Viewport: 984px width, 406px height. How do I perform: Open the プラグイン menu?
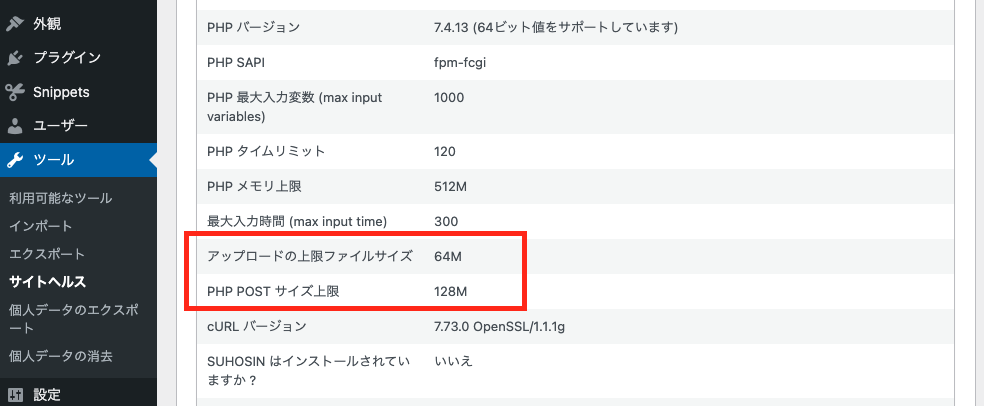[x=66, y=58]
